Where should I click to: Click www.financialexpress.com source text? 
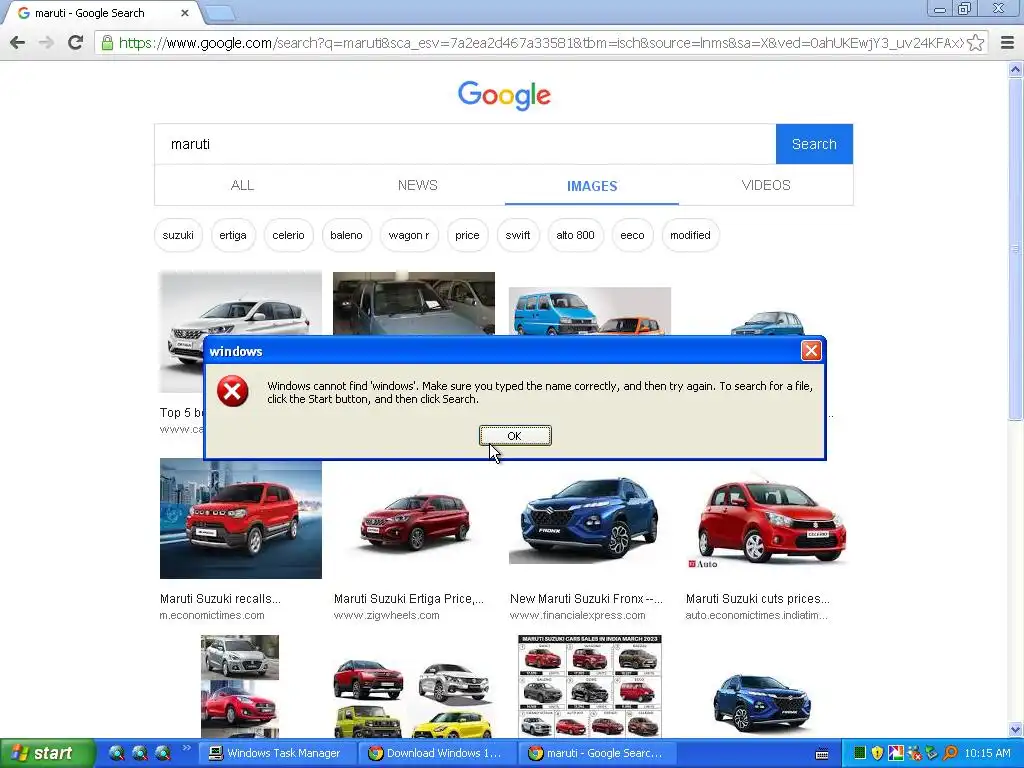coord(577,615)
